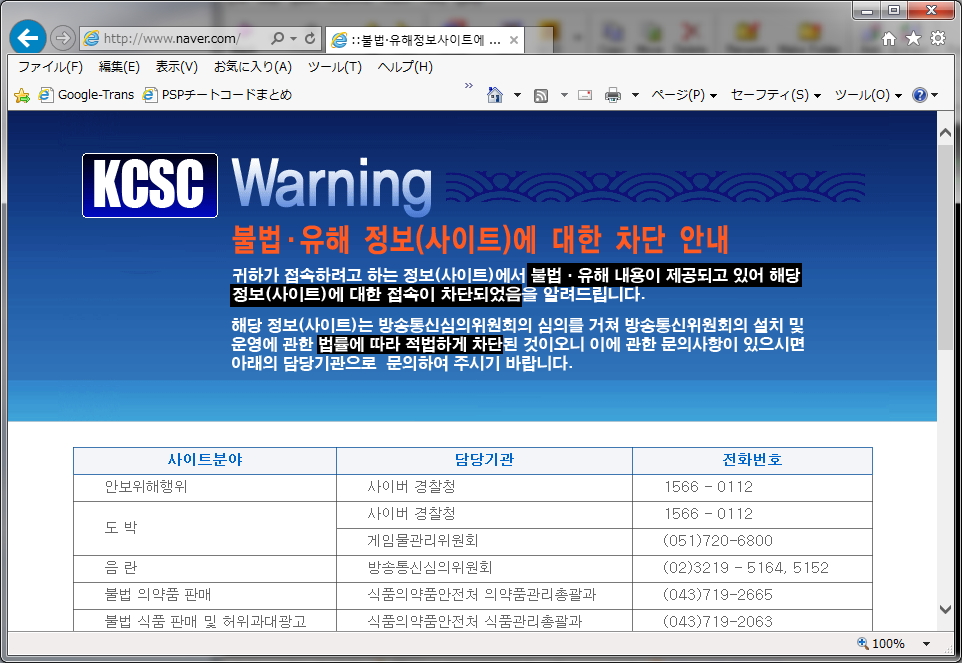Open a new blank tab
This screenshot has width=962, height=663.
(539, 40)
